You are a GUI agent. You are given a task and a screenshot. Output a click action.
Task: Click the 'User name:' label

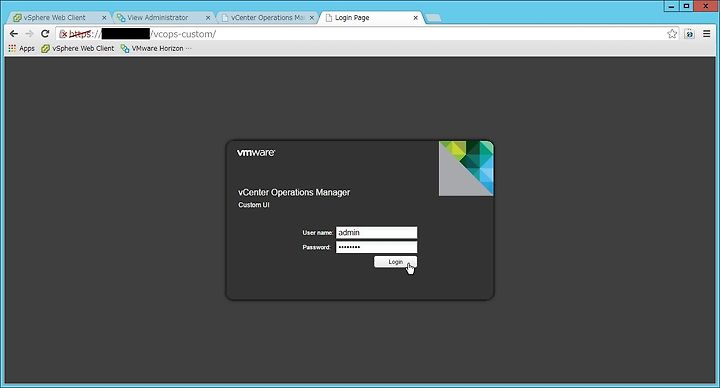(318, 233)
